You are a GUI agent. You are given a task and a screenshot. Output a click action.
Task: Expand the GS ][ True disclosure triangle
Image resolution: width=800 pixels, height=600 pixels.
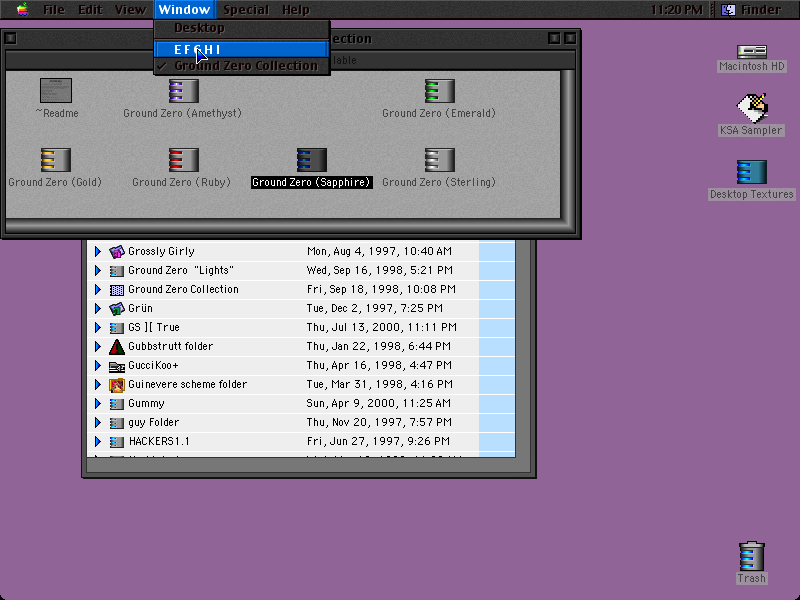pos(97,328)
